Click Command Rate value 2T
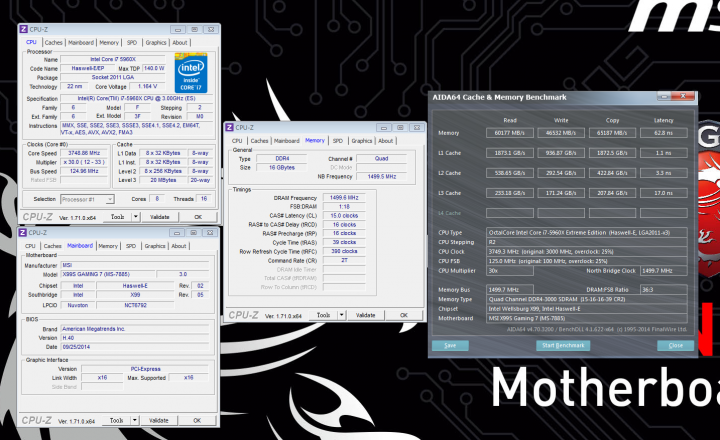The height and width of the screenshot is (440, 720). (x=344, y=260)
